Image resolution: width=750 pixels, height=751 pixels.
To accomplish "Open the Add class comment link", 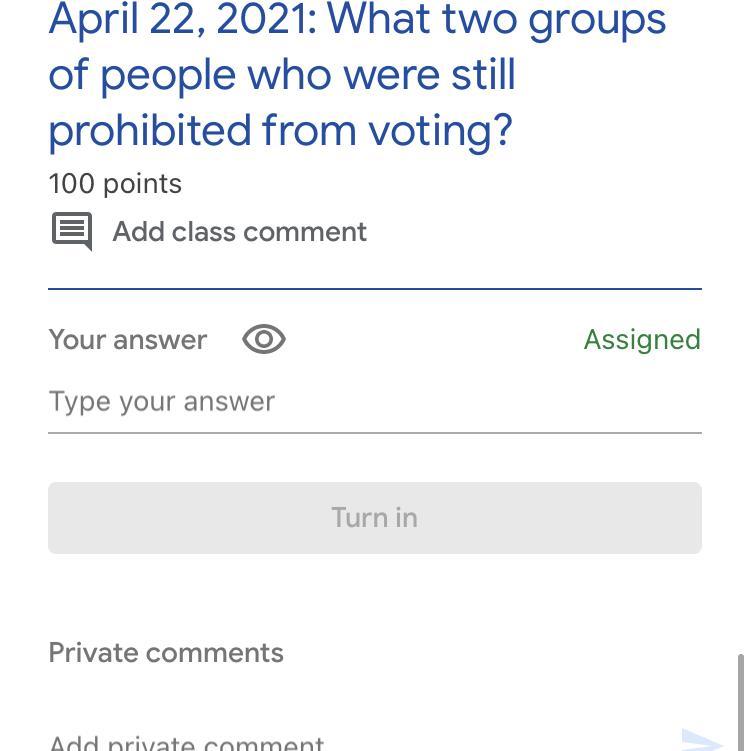I will coord(239,232).
